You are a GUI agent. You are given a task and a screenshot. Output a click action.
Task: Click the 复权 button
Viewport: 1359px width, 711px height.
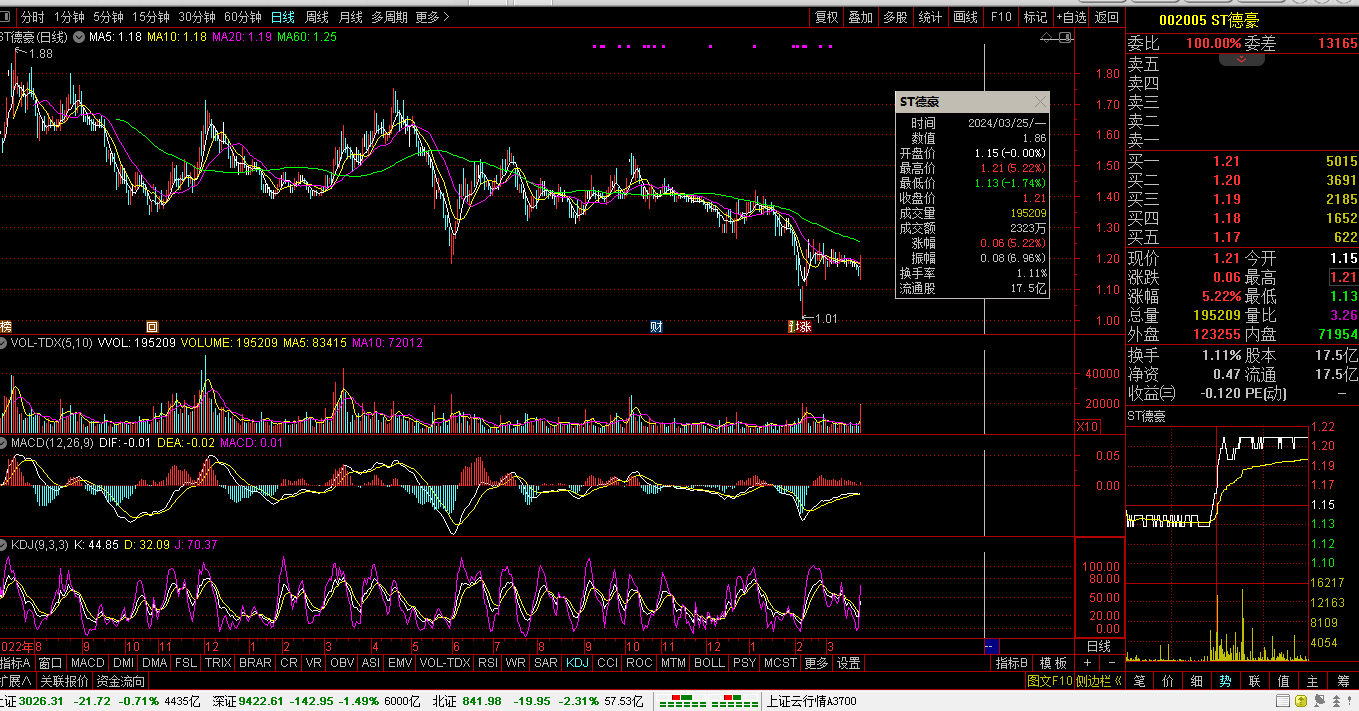click(826, 17)
